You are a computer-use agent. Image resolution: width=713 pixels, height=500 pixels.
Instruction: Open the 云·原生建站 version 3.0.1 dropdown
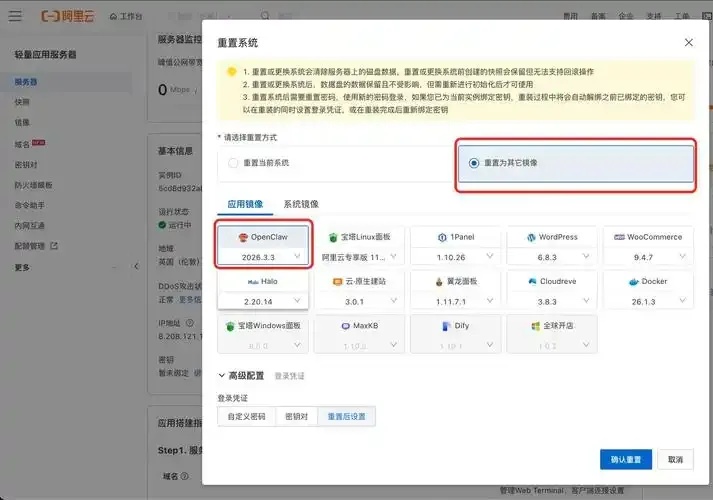(359, 302)
